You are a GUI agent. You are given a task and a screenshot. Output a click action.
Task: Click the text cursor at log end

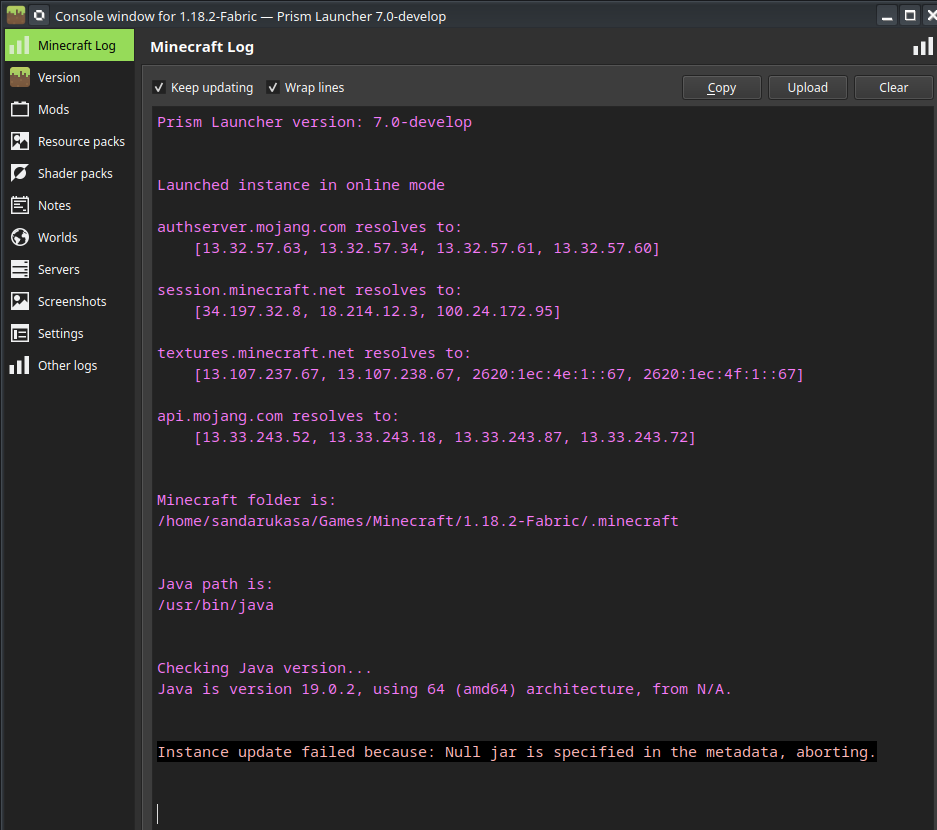click(158, 814)
